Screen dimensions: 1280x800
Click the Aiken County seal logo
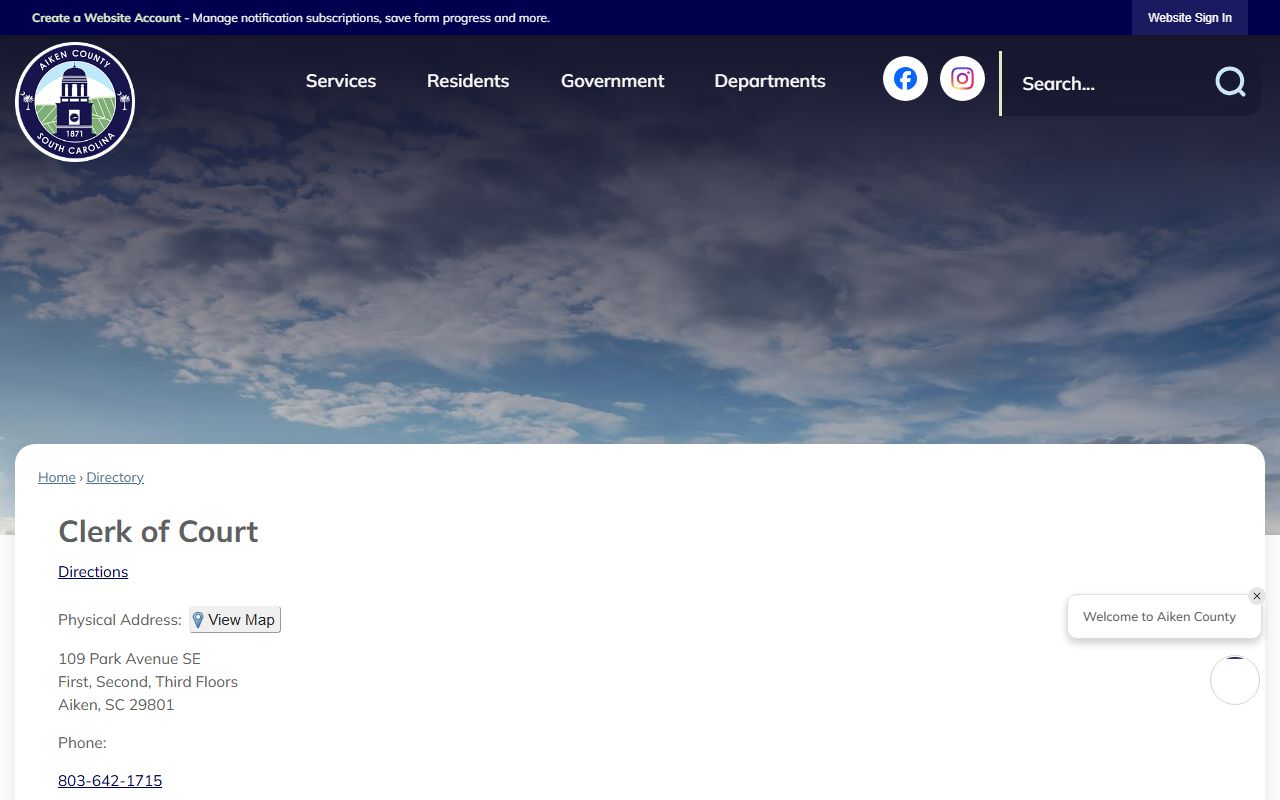coord(75,102)
